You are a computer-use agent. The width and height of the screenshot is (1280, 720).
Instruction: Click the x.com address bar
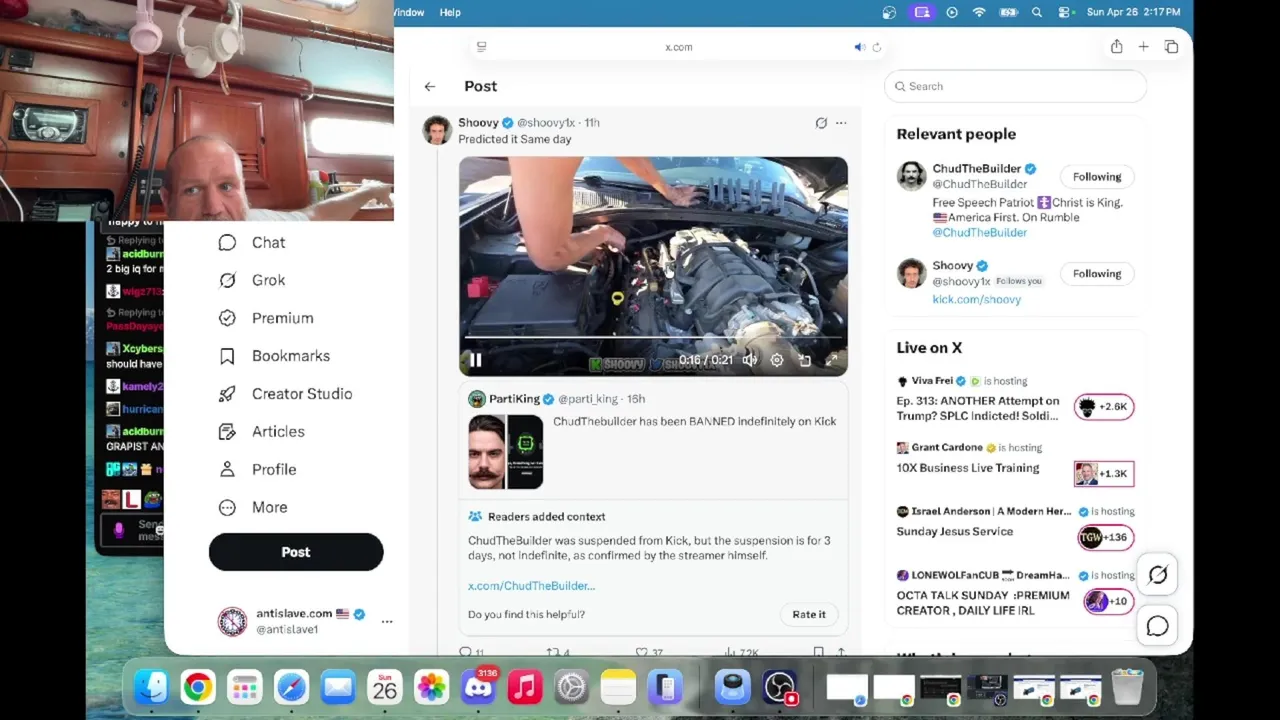(678, 47)
